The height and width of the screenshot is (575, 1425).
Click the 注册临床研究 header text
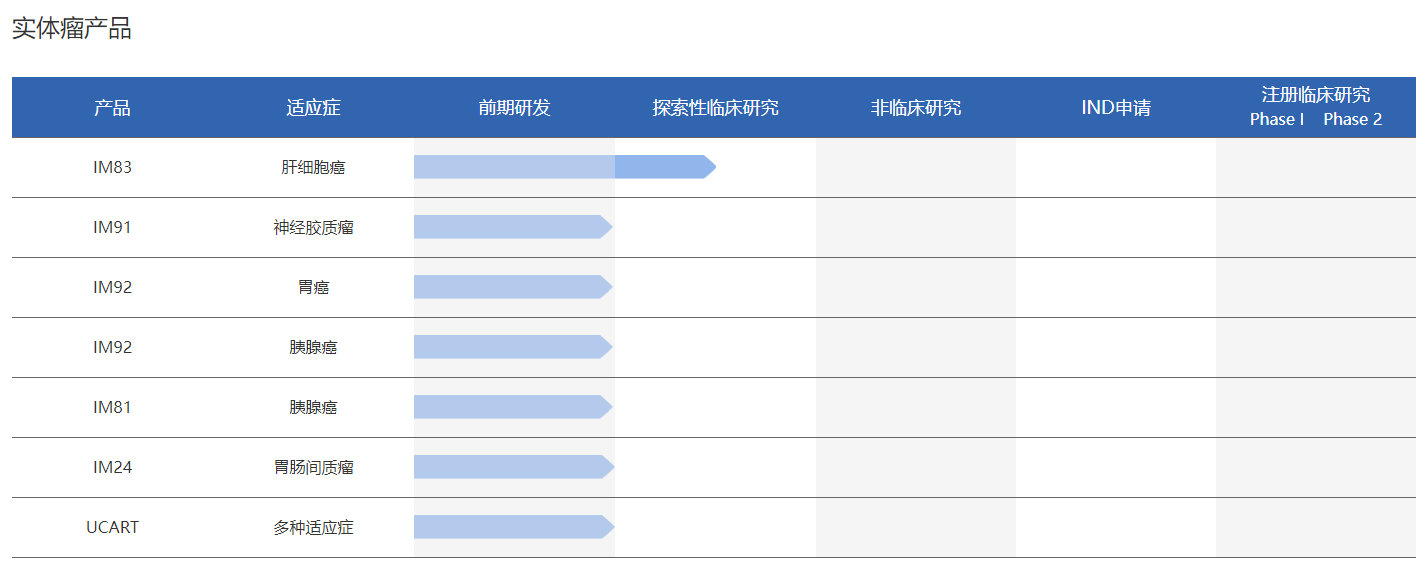1315,95
